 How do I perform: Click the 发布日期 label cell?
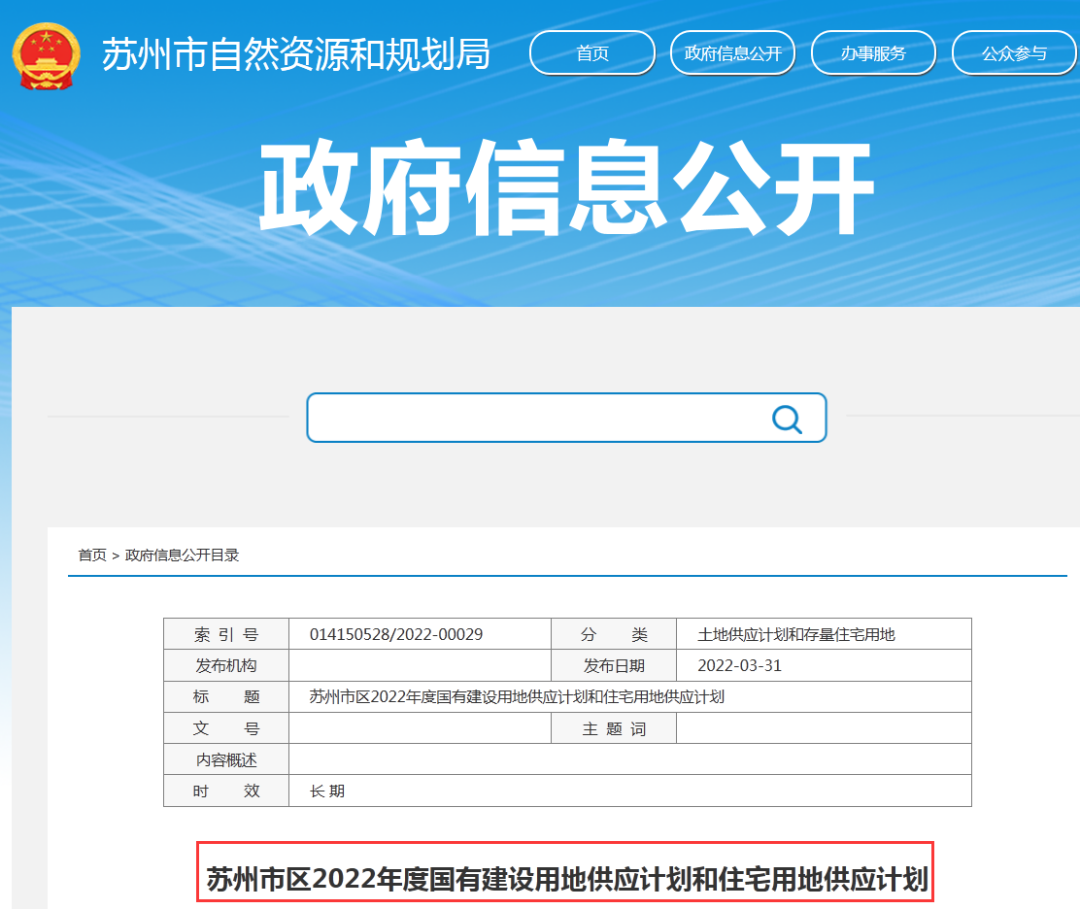click(x=614, y=665)
